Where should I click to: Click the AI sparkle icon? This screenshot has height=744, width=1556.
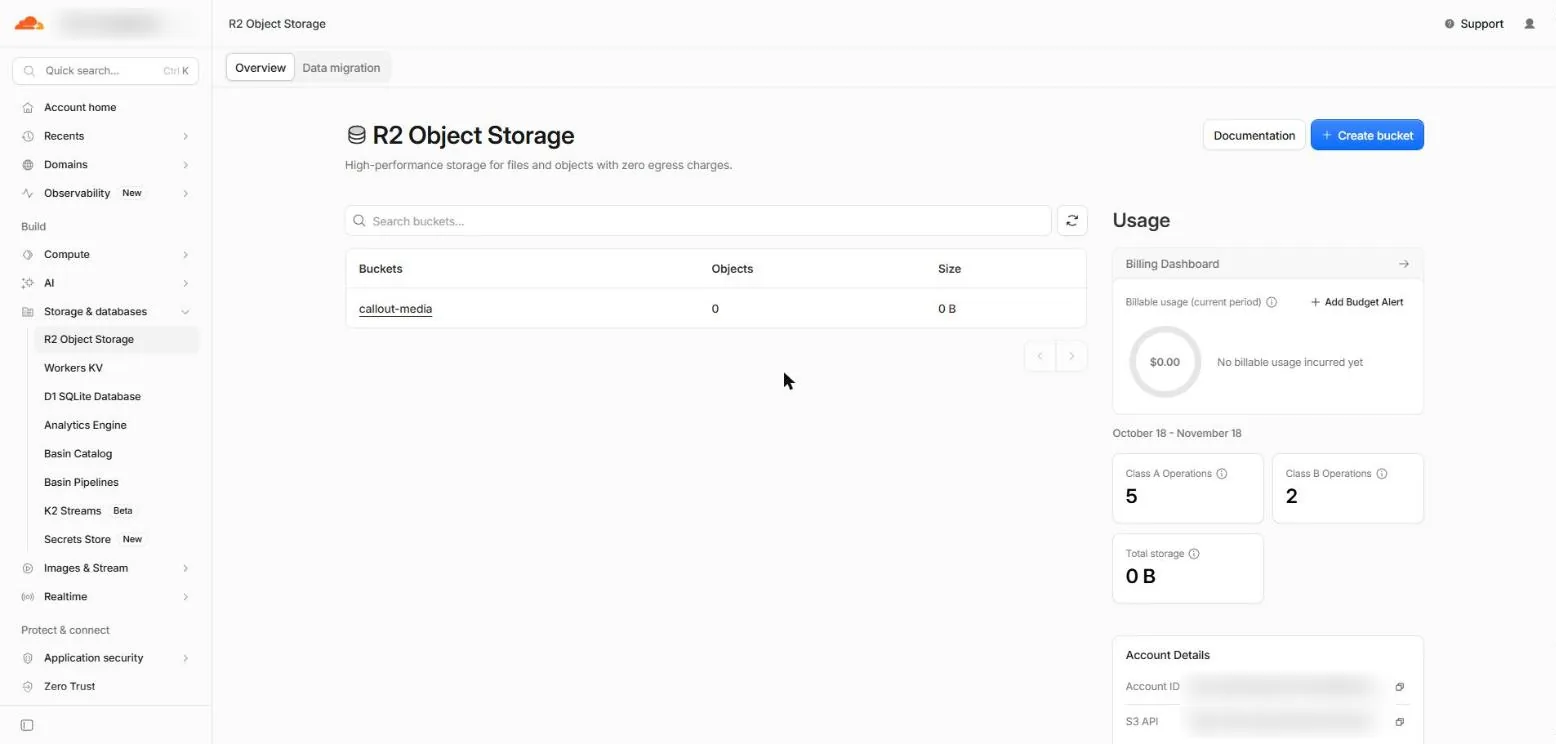coord(28,283)
